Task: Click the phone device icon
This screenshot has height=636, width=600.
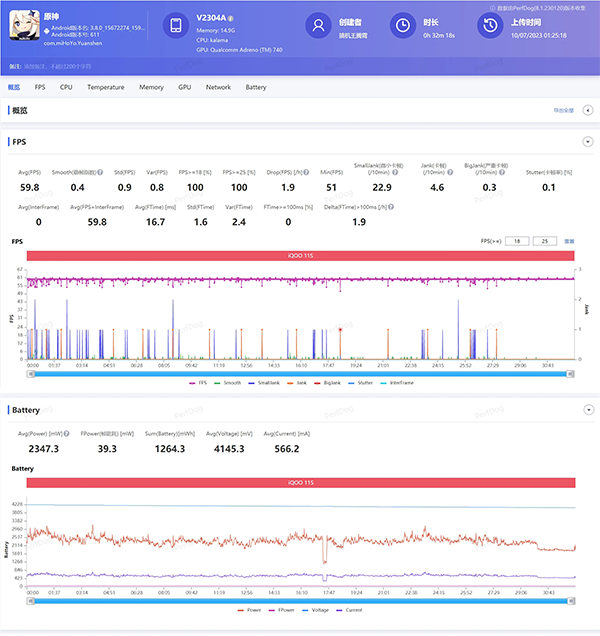Action: tap(174, 27)
